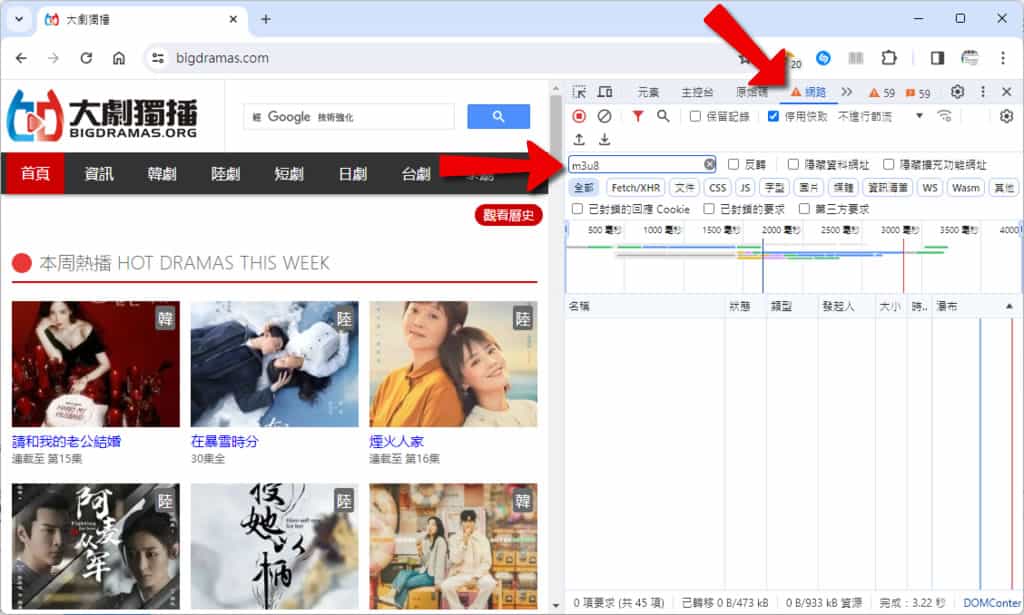Reload the bigdramas.com page
This screenshot has width=1024, height=615.
[86, 58]
